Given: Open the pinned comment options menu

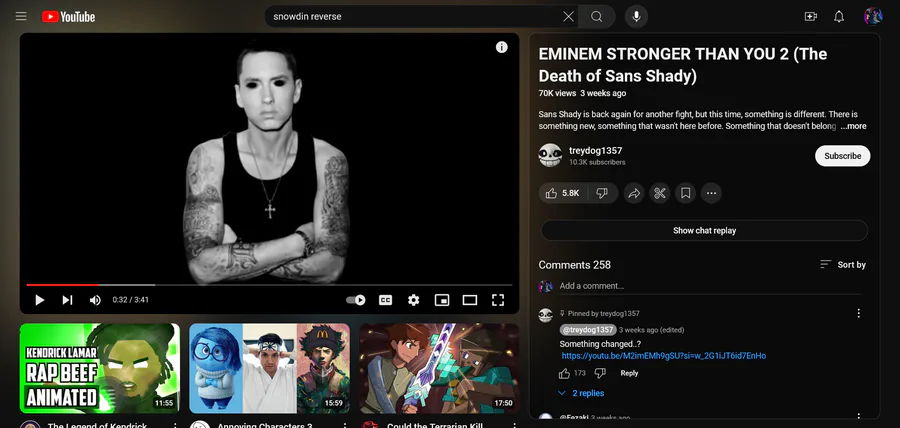Looking at the screenshot, I should point(859,313).
